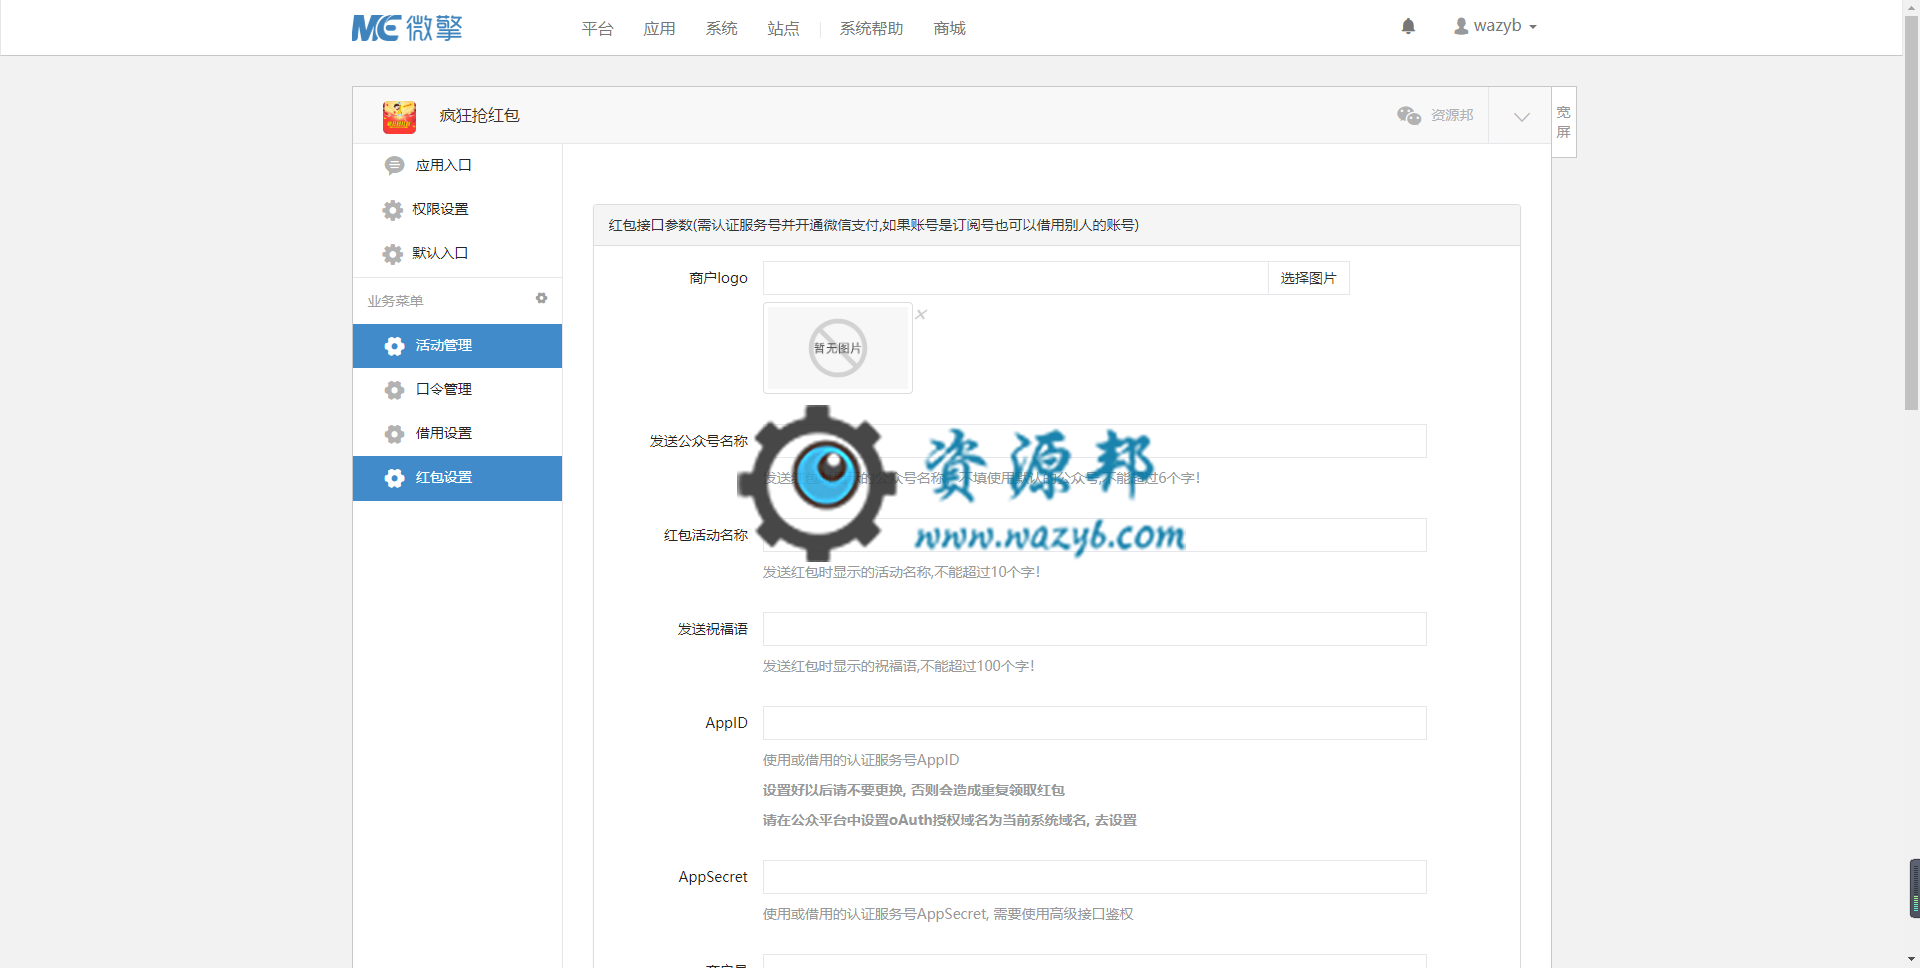The image size is (1920, 968).
Task: Click the 口令管理 gear icon
Action: [x=395, y=390]
